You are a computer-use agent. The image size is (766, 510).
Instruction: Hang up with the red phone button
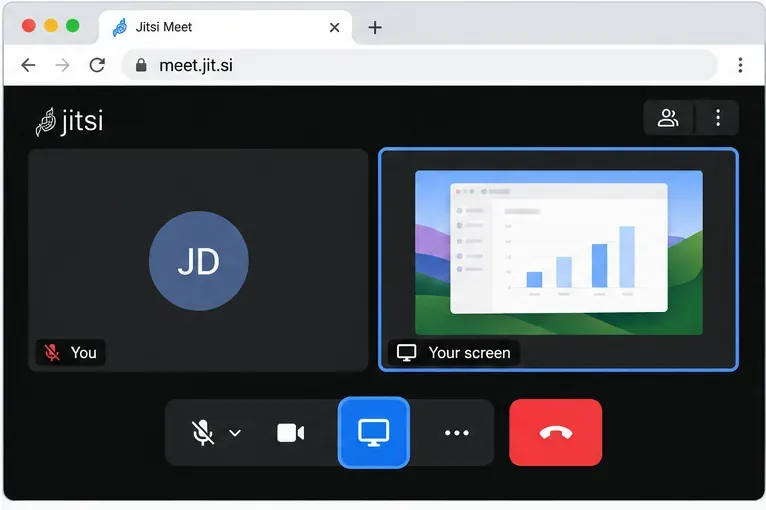pos(555,433)
